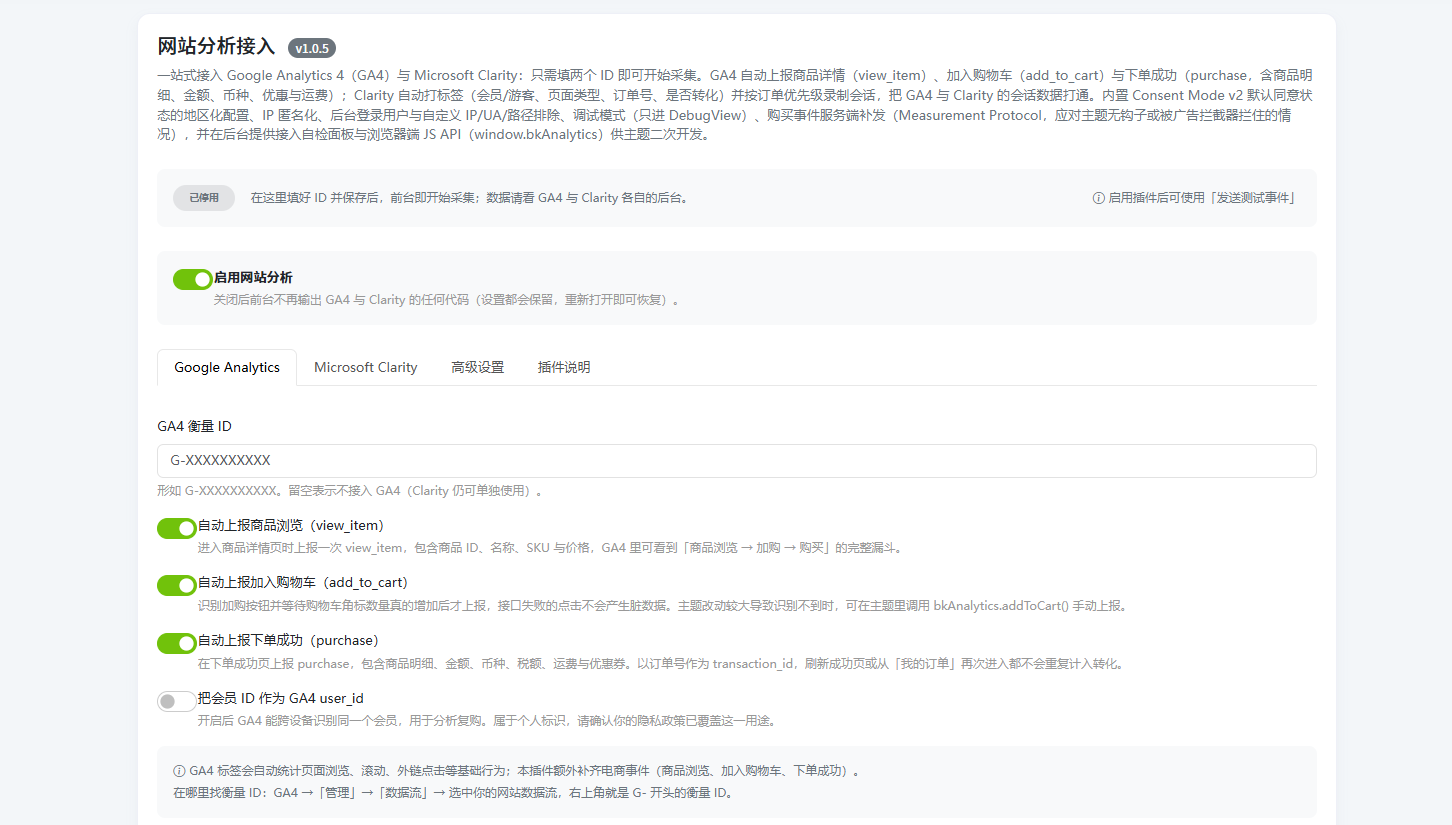Click the description 识别加购按钮并等待购物车角标数量
The image size is (1452, 825).
[x=664, y=606]
